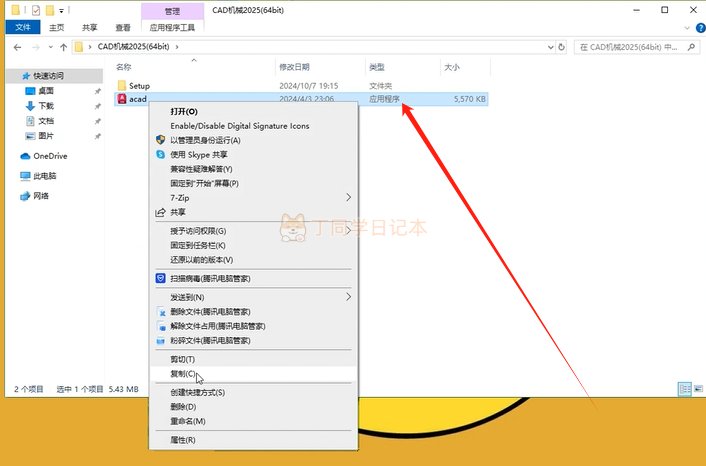Switch to the View (查看) ribbon tab

point(123,27)
